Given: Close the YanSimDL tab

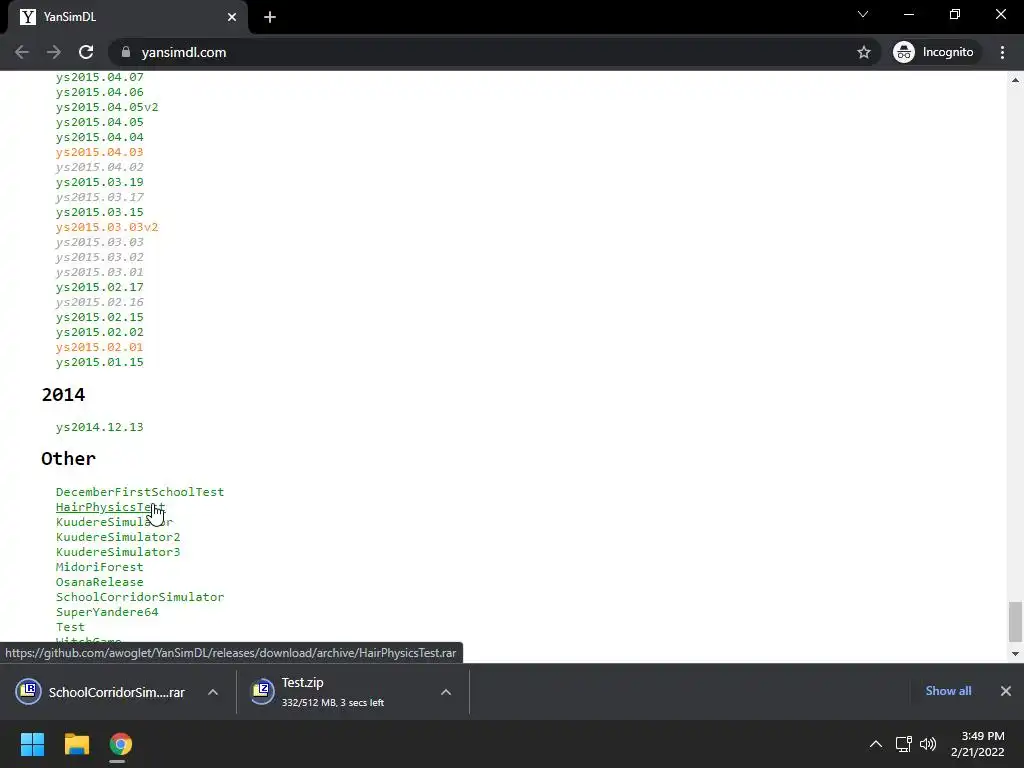Looking at the screenshot, I should [x=232, y=17].
